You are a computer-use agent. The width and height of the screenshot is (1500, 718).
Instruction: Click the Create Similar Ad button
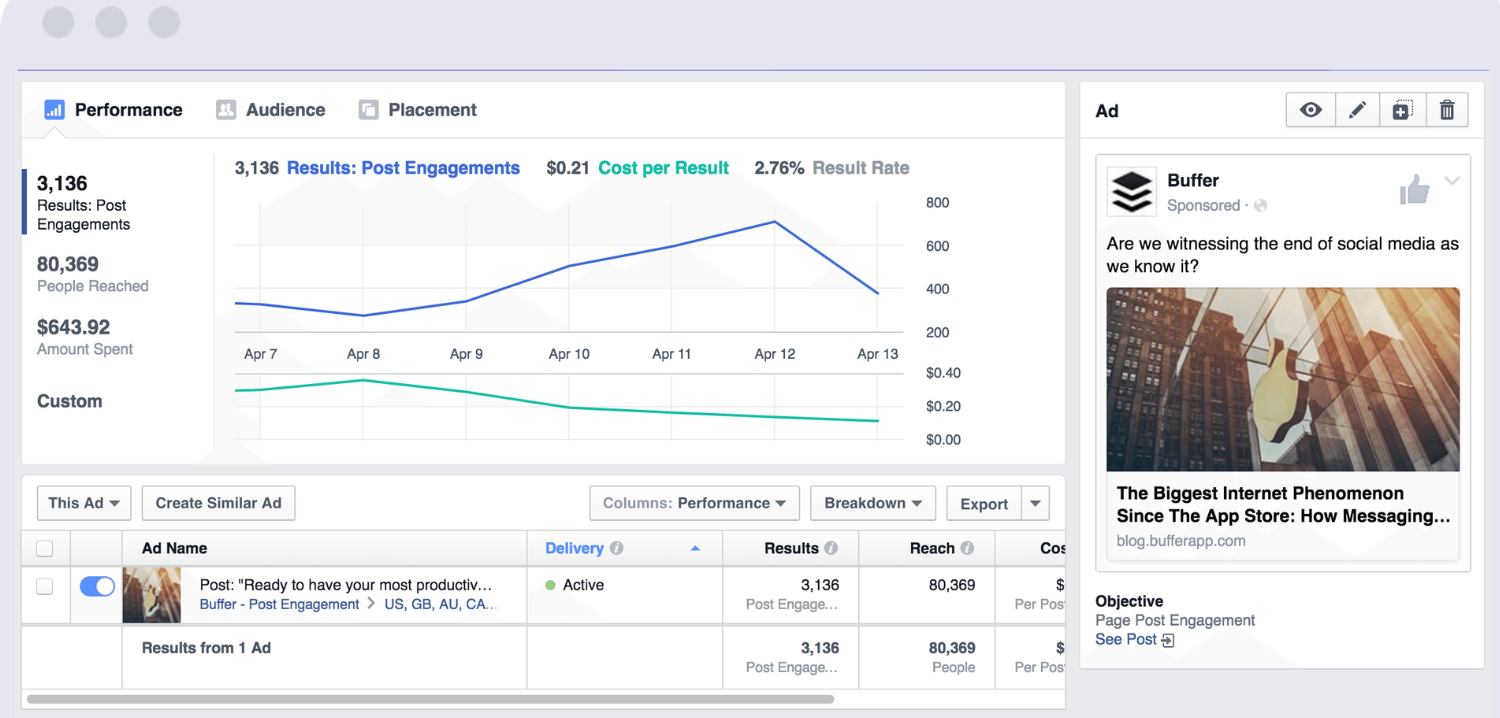(x=218, y=503)
